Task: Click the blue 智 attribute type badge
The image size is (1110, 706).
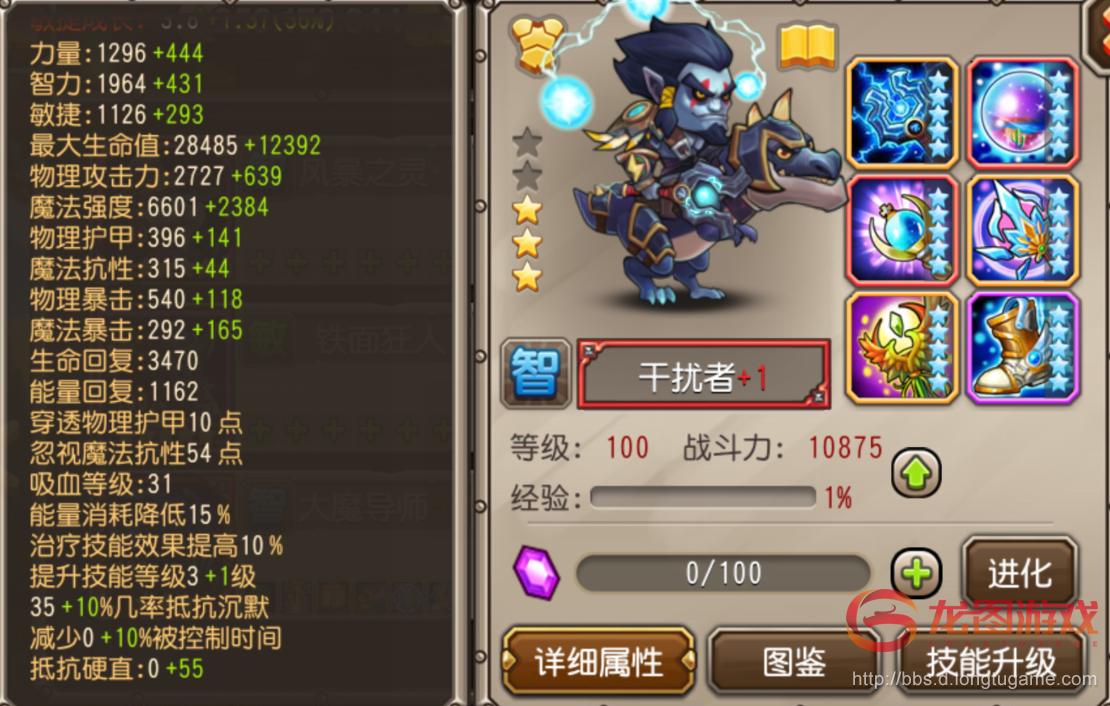Action: click(536, 373)
